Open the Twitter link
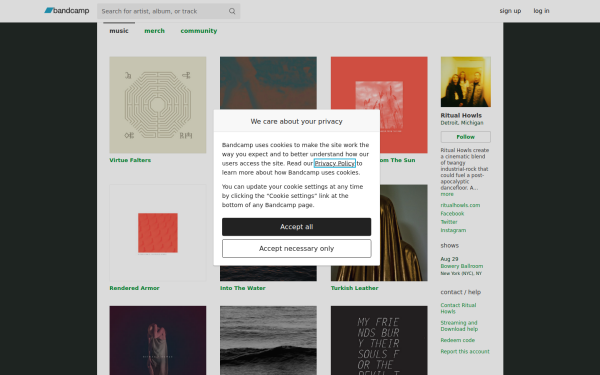 click(x=449, y=222)
